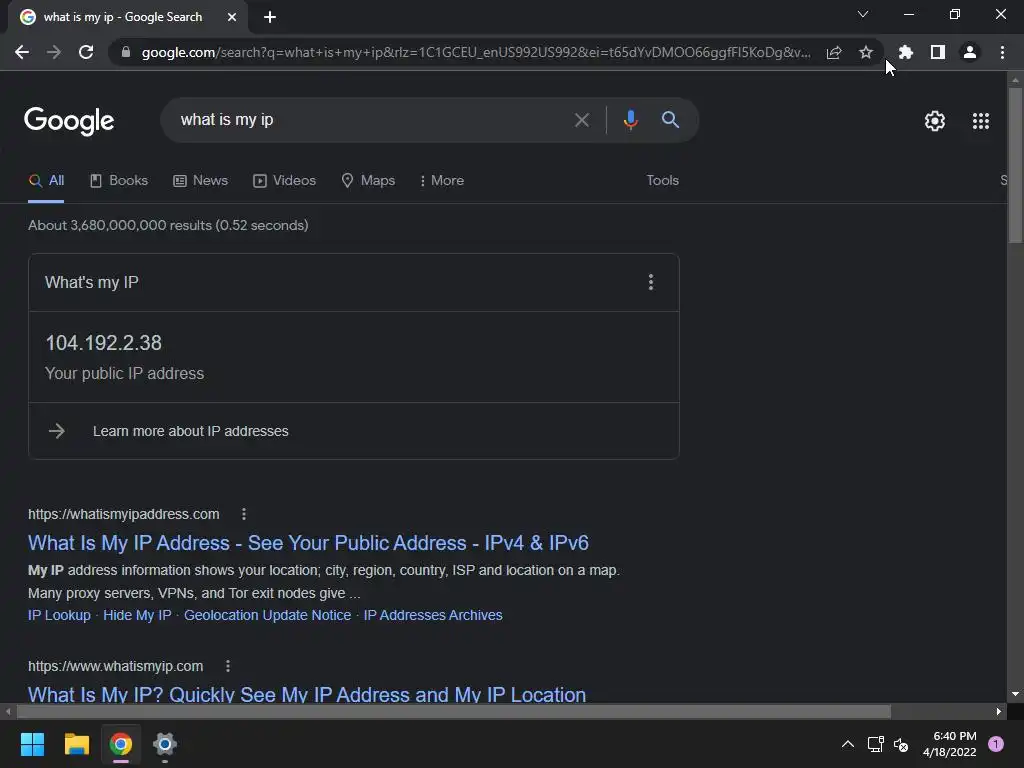Open the network status tray icon
The width and height of the screenshot is (1024, 768).
(x=875, y=744)
